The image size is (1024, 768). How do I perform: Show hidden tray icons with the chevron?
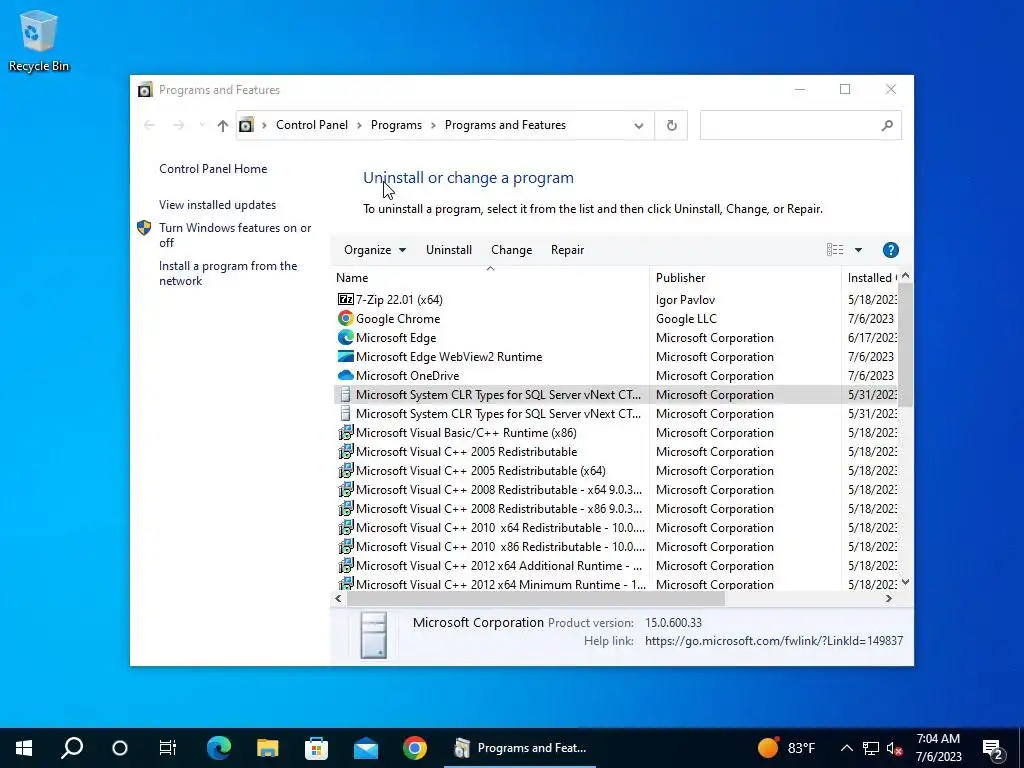click(846, 748)
